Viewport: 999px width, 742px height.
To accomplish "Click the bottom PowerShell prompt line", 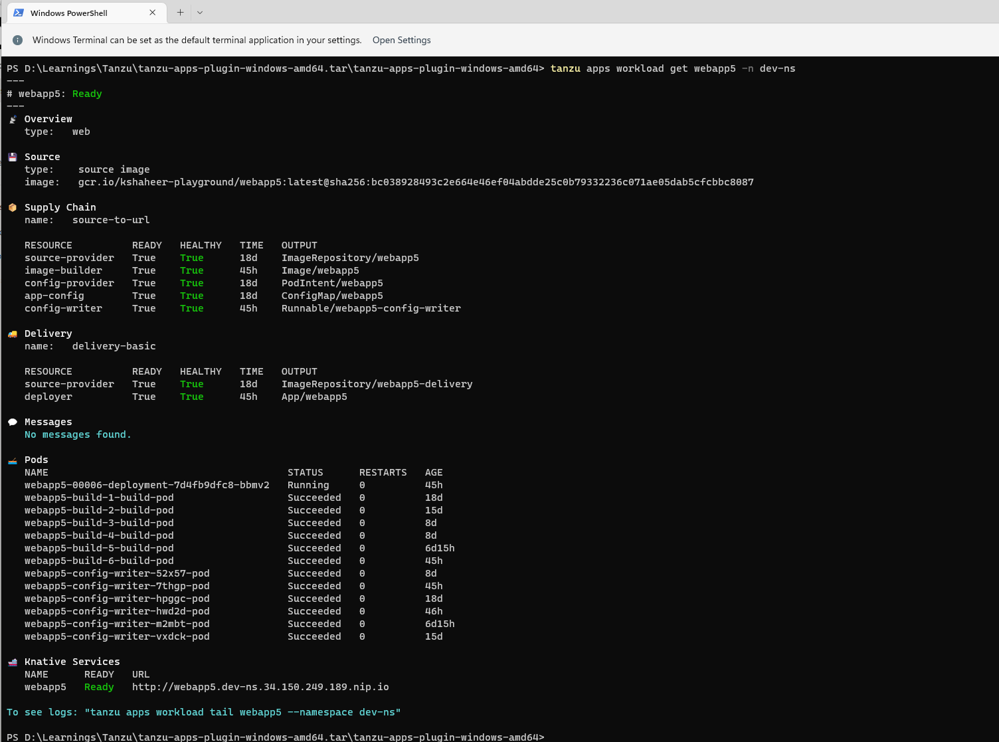I will 275,737.
